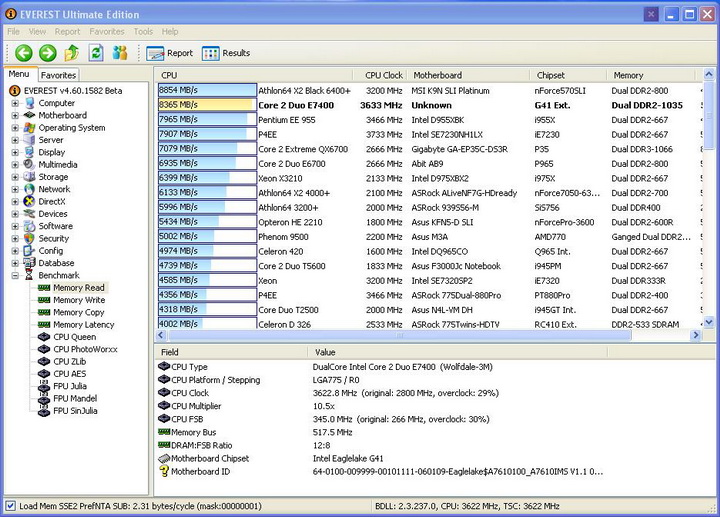
Task: Open the Favorites menu
Action: pyautogui.click(x=107, y=32)
